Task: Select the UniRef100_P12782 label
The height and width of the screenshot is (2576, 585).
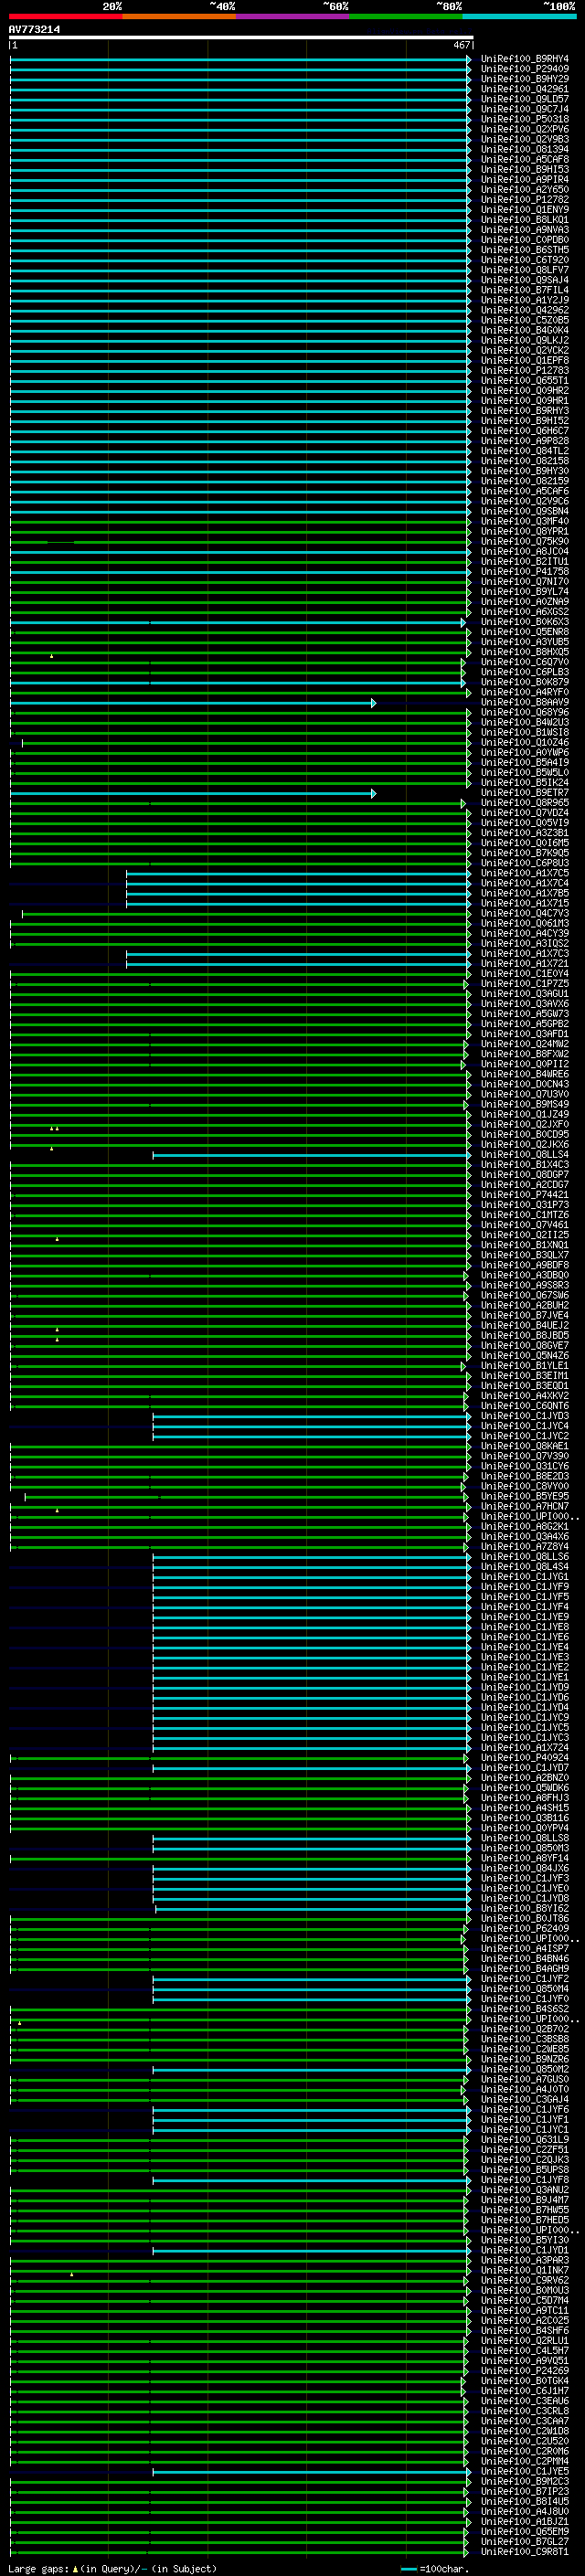Action: tap(524, 200)
